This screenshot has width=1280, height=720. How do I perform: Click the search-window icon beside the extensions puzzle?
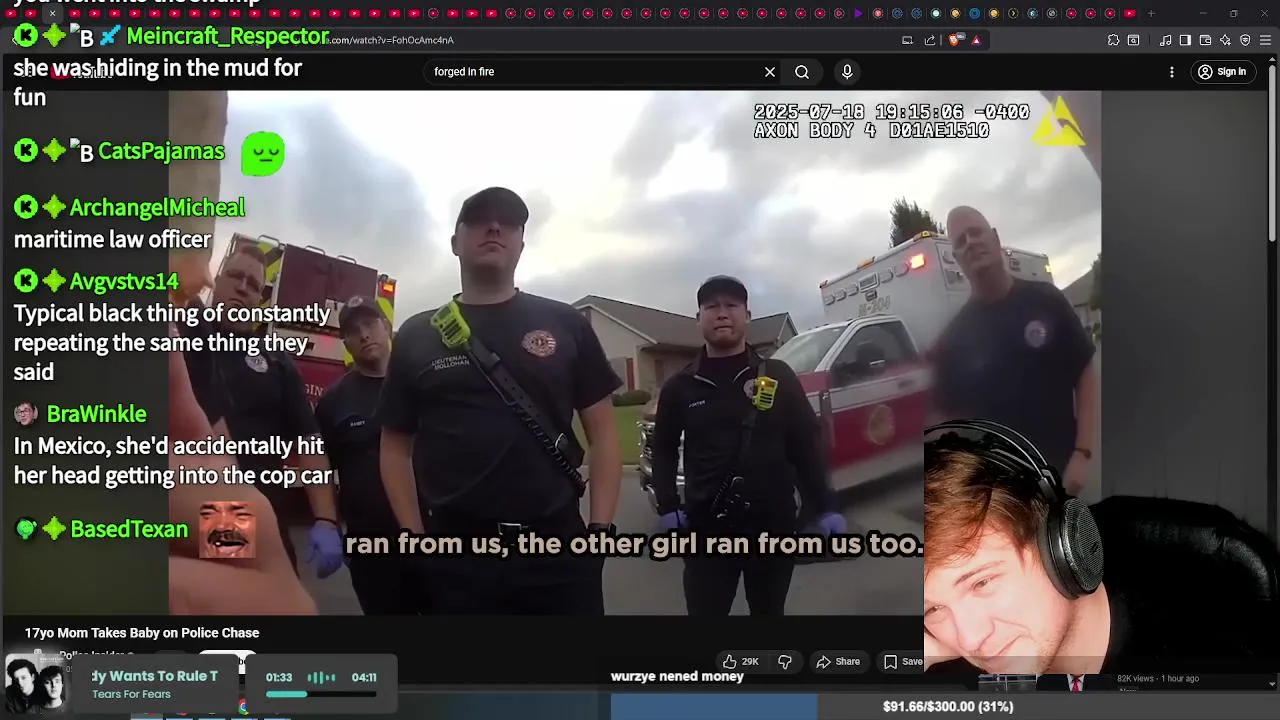(x=1133, y=40)
